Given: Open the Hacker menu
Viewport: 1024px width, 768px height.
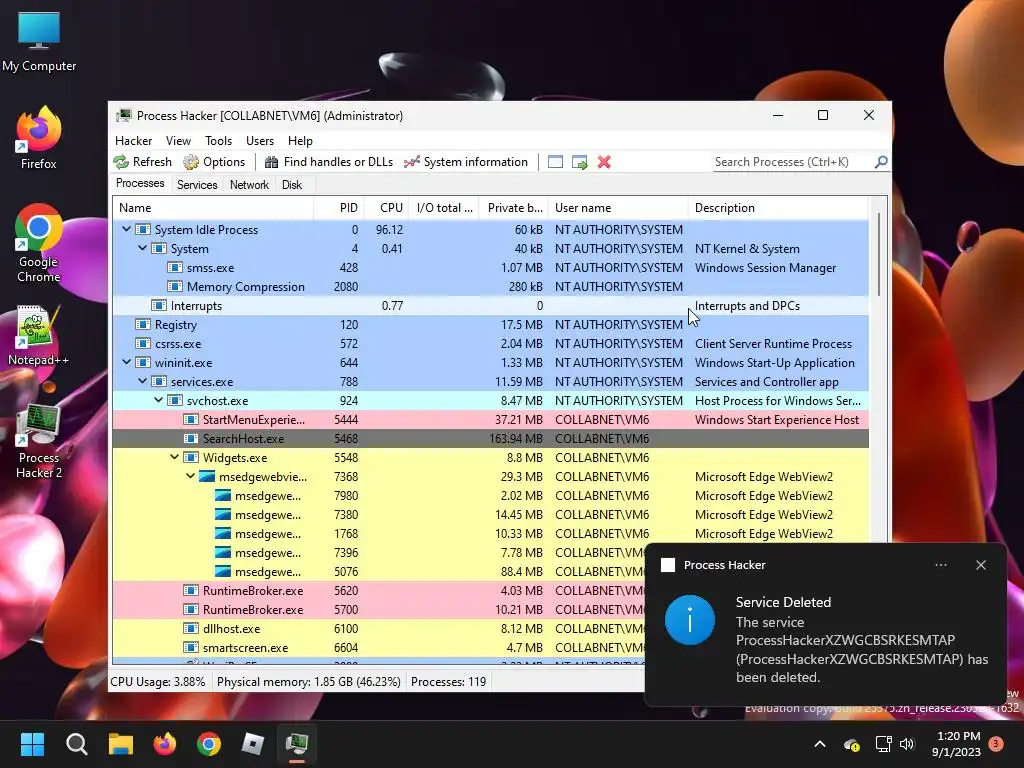Looking at the screenshot, I should coord(133,140).
